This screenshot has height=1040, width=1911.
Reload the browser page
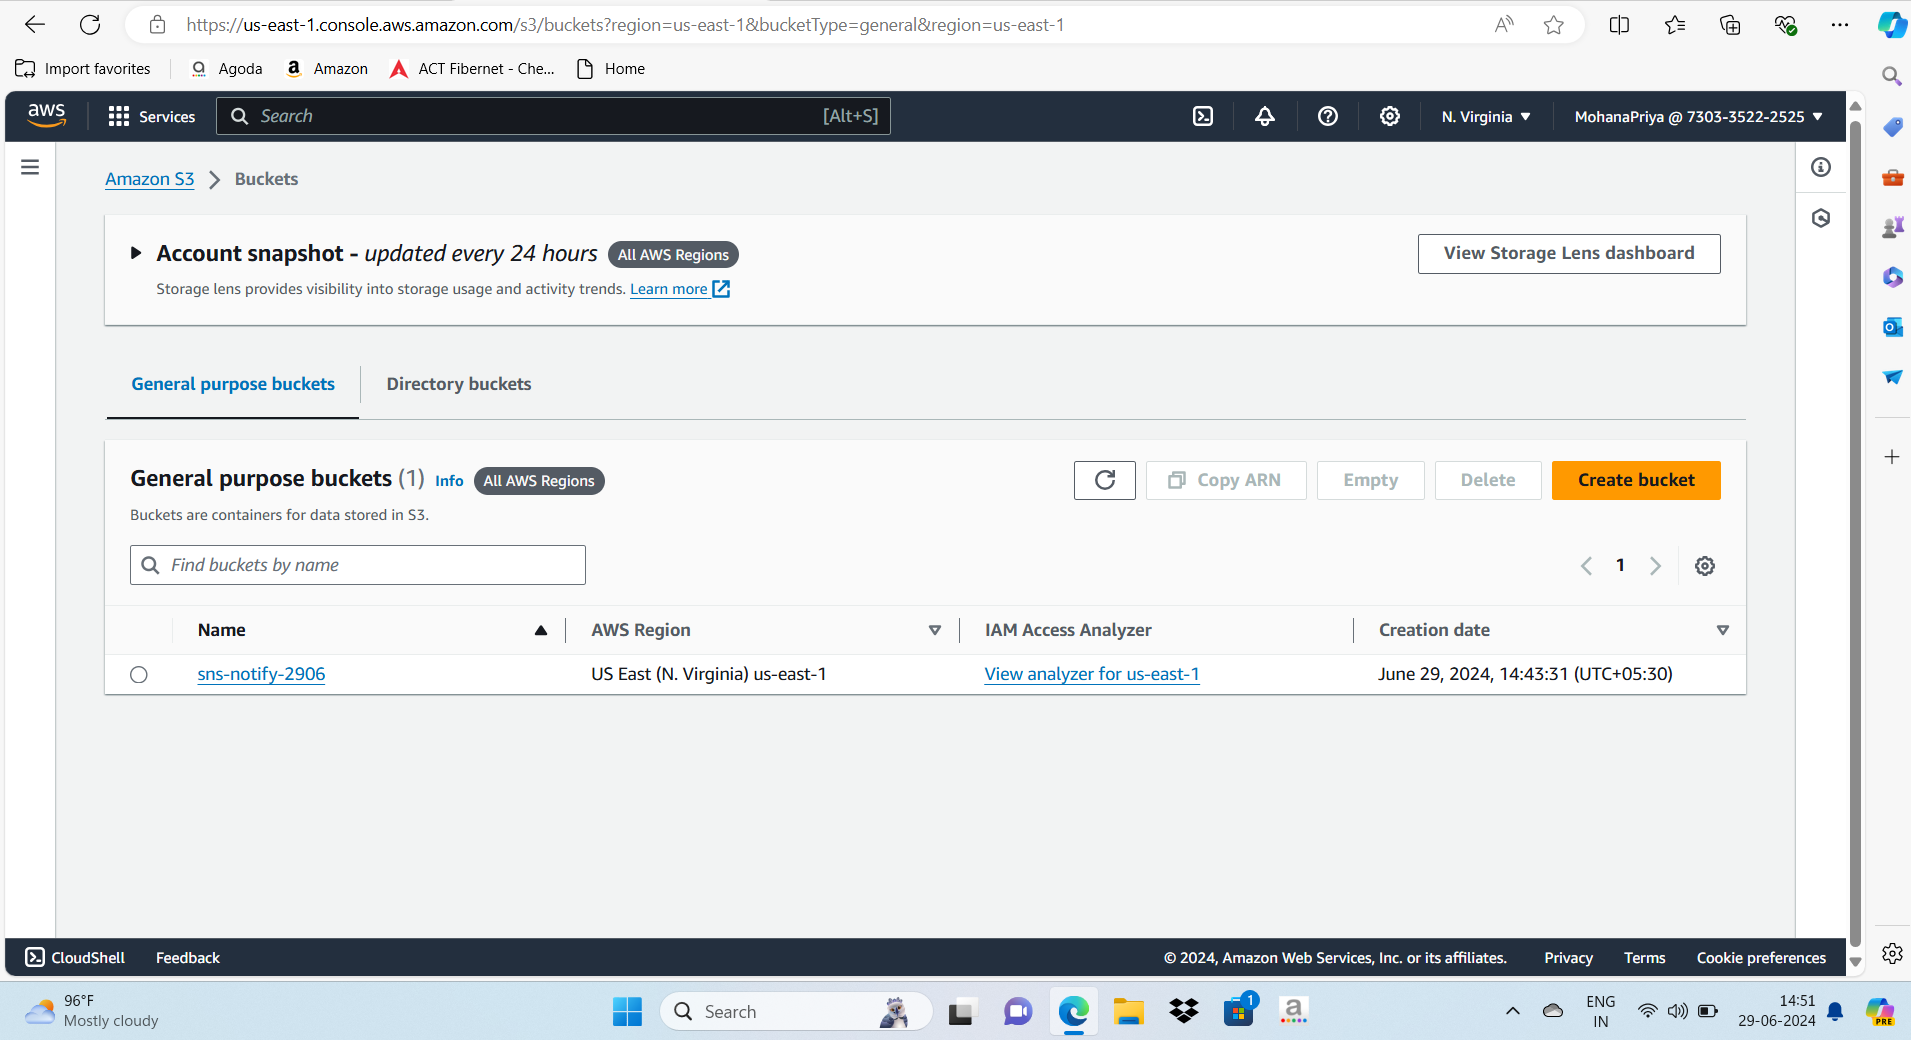pyautogui.click(x=90, y=24)
